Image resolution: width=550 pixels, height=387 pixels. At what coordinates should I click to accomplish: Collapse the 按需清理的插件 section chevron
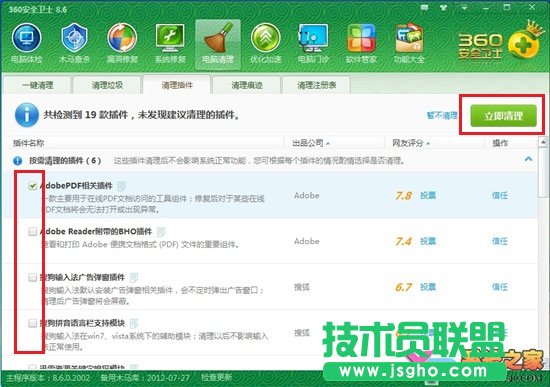(528, 159)
